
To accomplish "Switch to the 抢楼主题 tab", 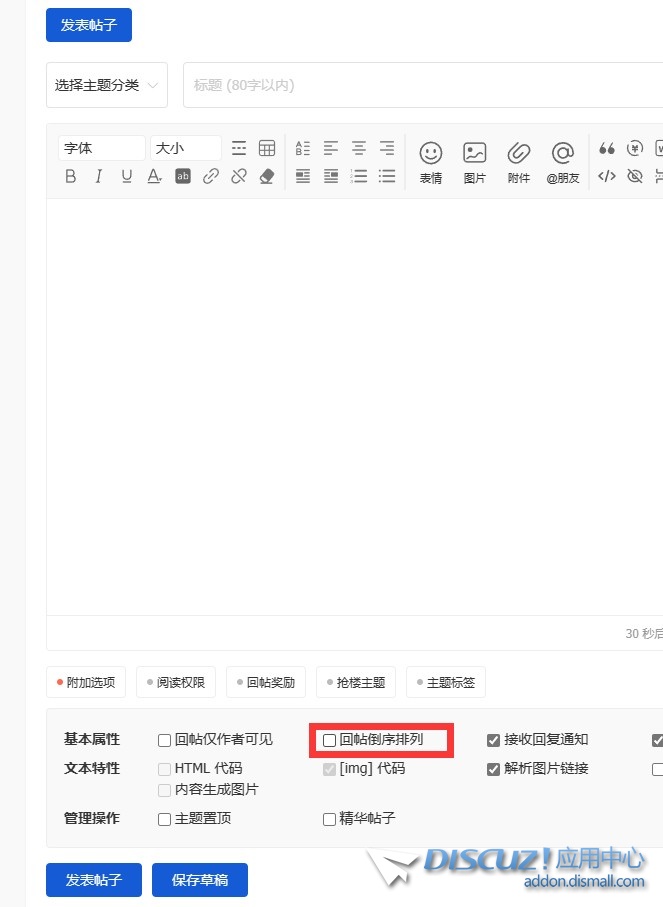I will pos(356,683).
